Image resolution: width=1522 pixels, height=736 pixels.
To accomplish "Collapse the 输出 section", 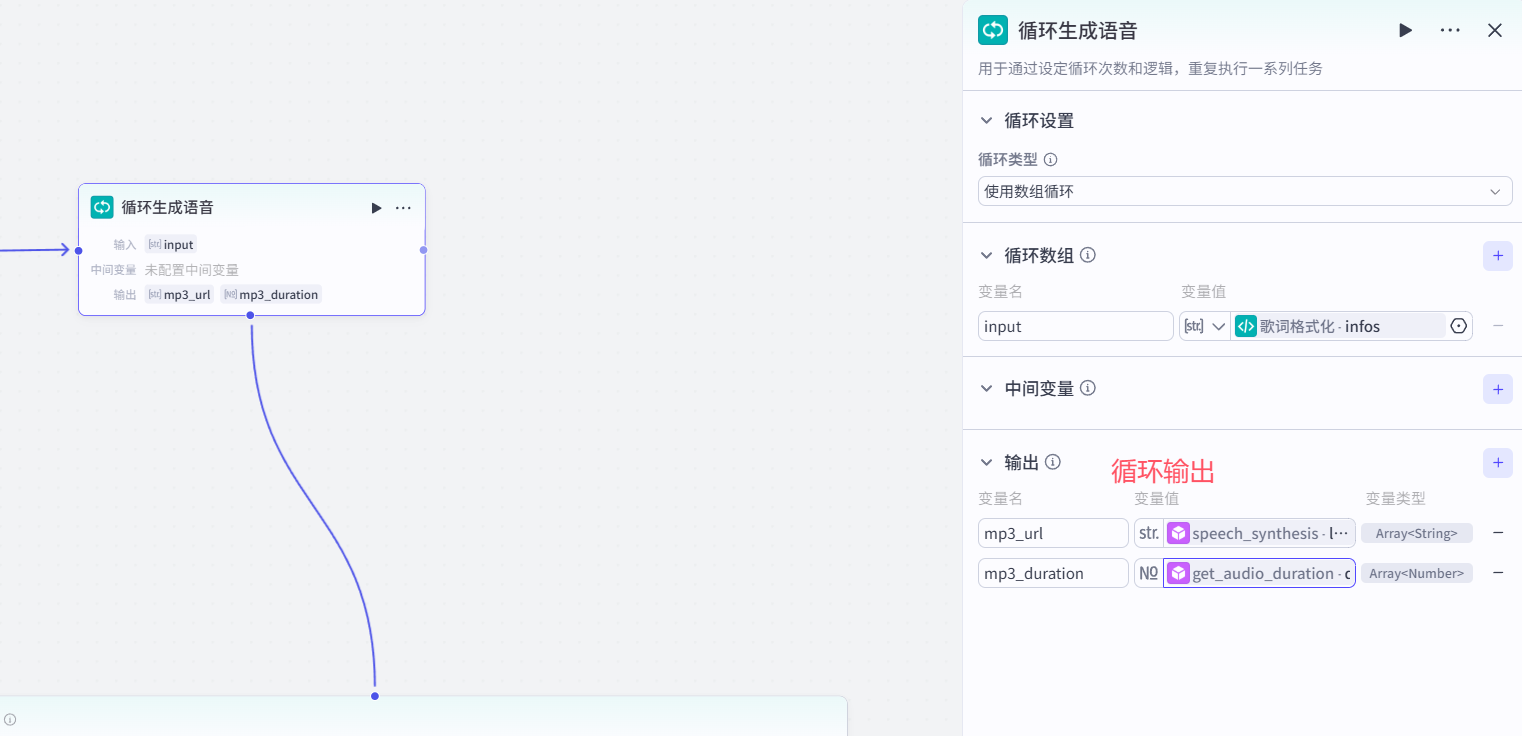I will pyautogui.click(x=987, y=462).
